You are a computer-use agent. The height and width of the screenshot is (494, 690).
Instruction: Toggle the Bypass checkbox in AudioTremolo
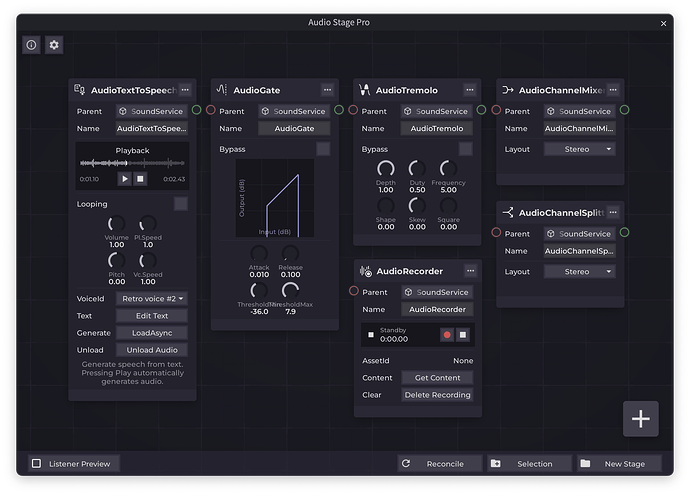465,149
